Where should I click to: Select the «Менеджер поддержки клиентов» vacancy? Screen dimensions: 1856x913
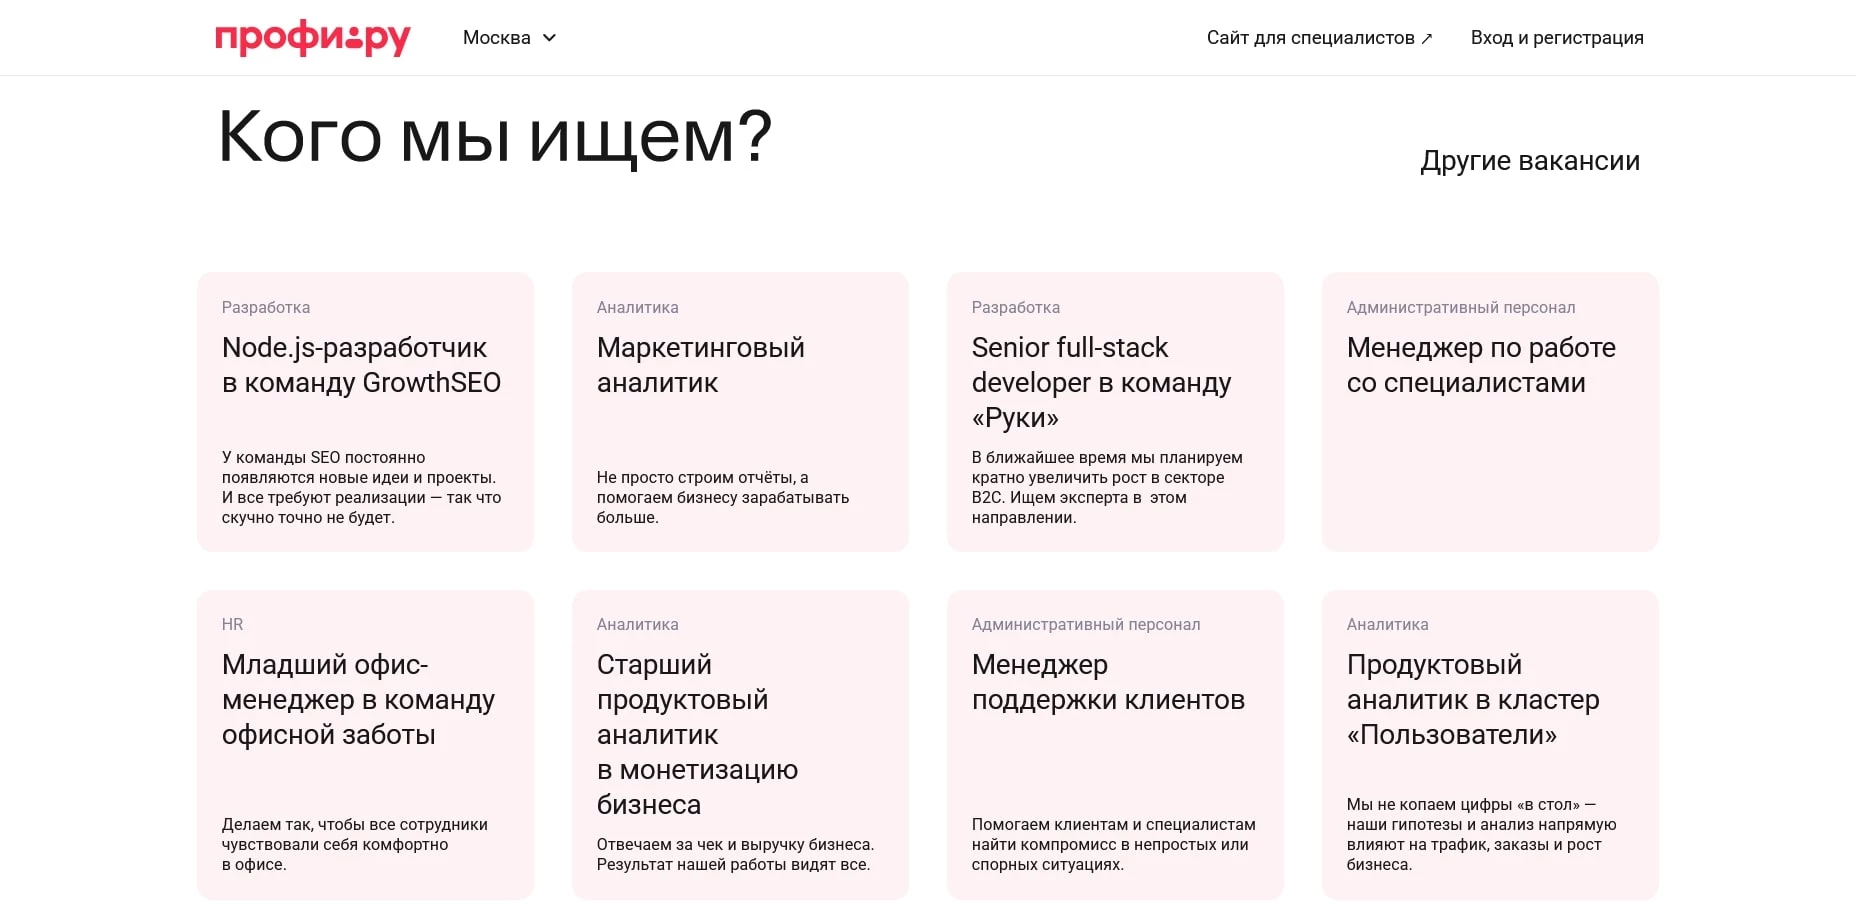tap(1115, 744)
